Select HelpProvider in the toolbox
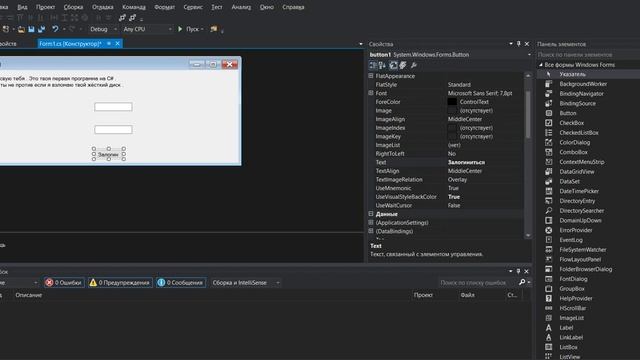Viewport: 640px width, 360px height. [x=576, y=298]
